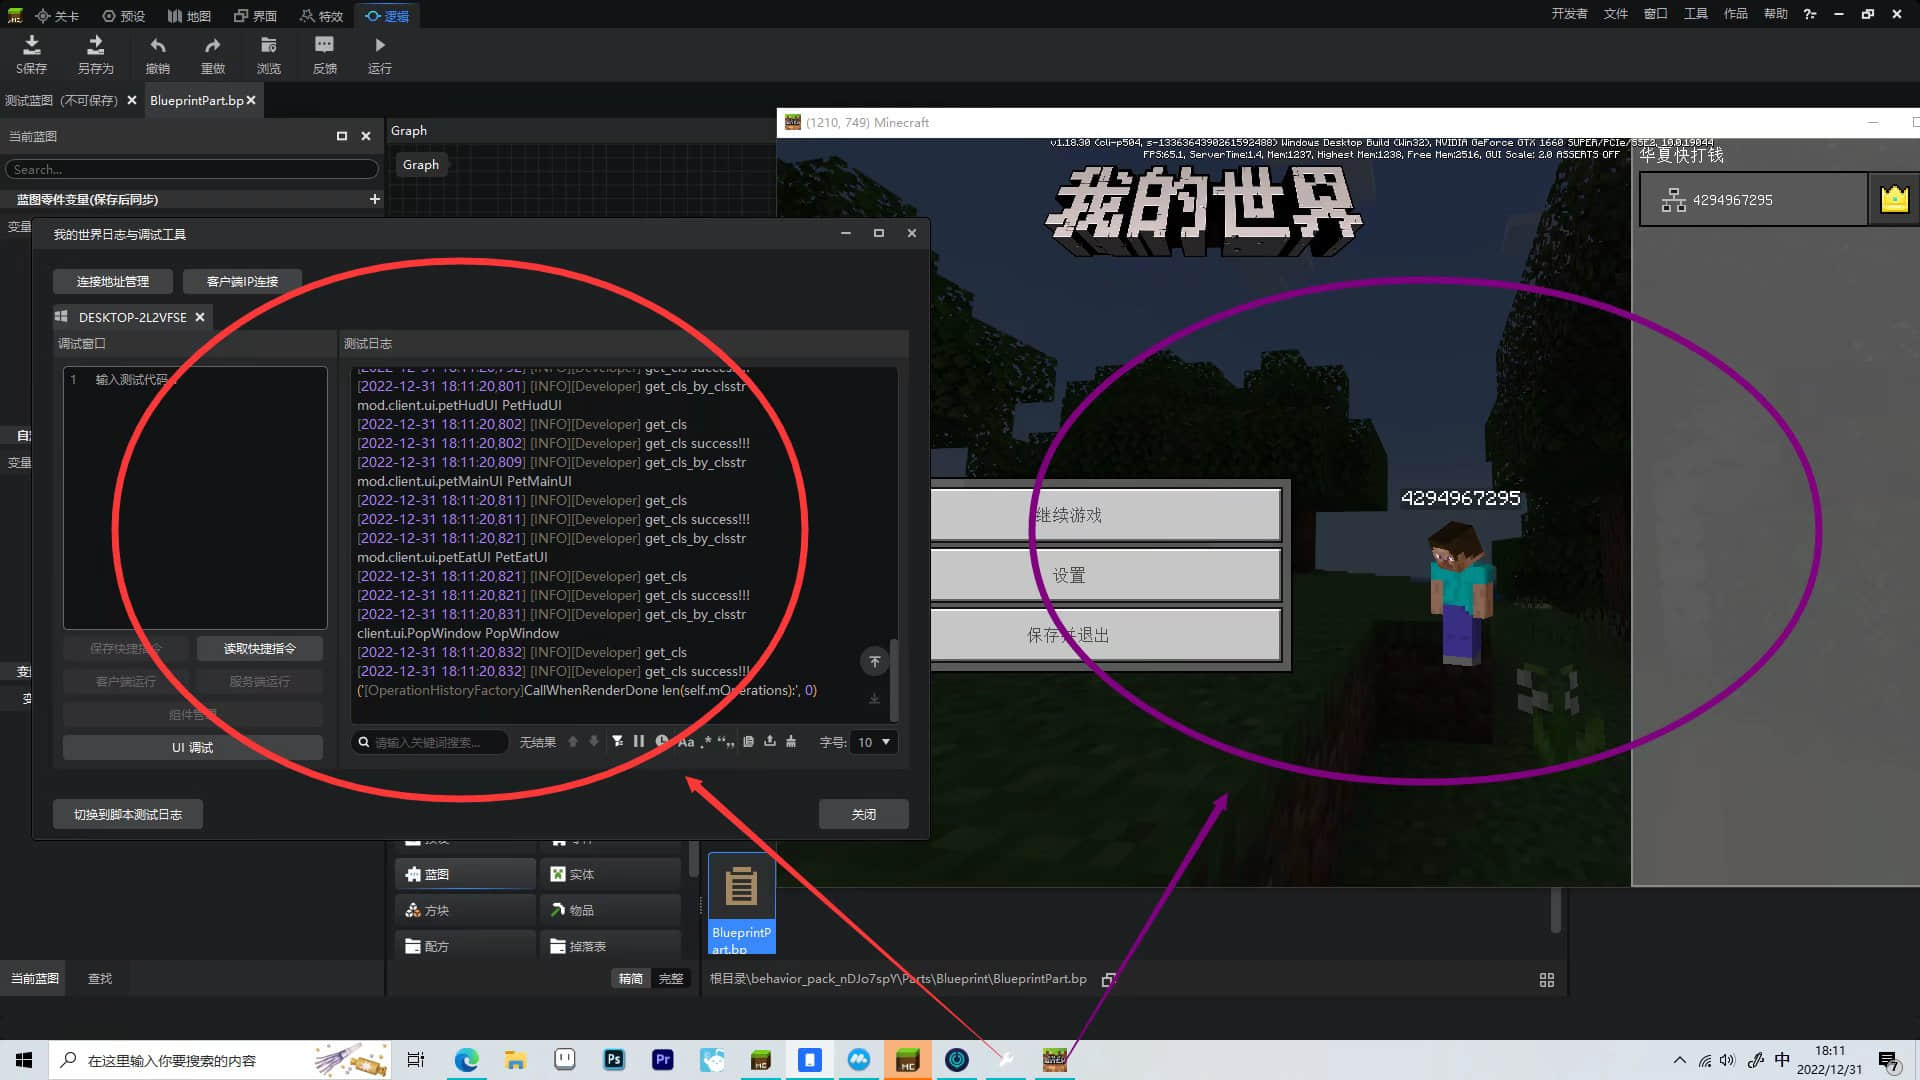Open the 反馈 feedback toolbar icon
The width and height of the screenshot is (1920, 1080).
[324, 54]
